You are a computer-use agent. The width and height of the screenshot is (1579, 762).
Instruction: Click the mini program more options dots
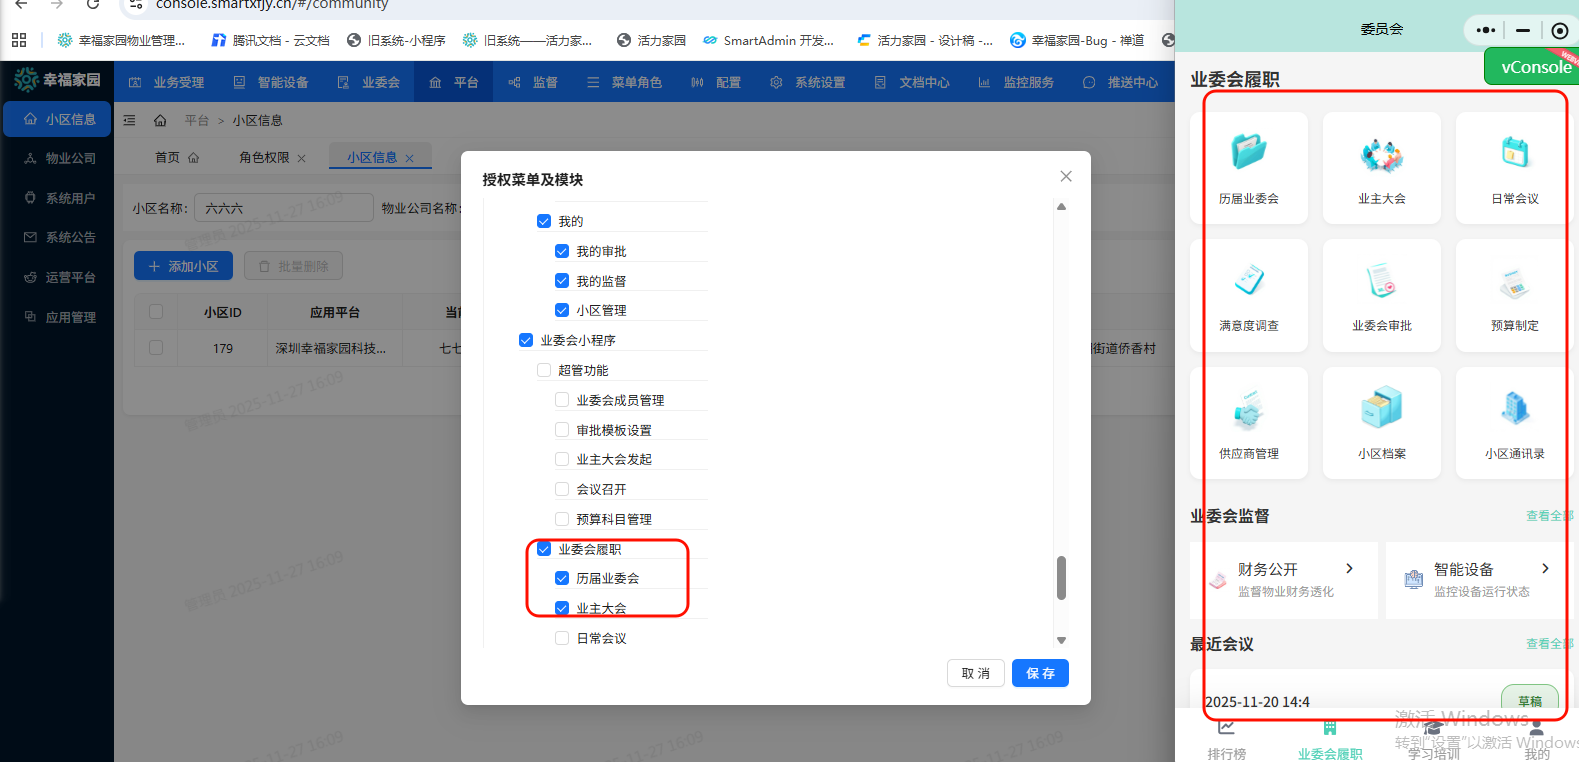[1486, 30]
